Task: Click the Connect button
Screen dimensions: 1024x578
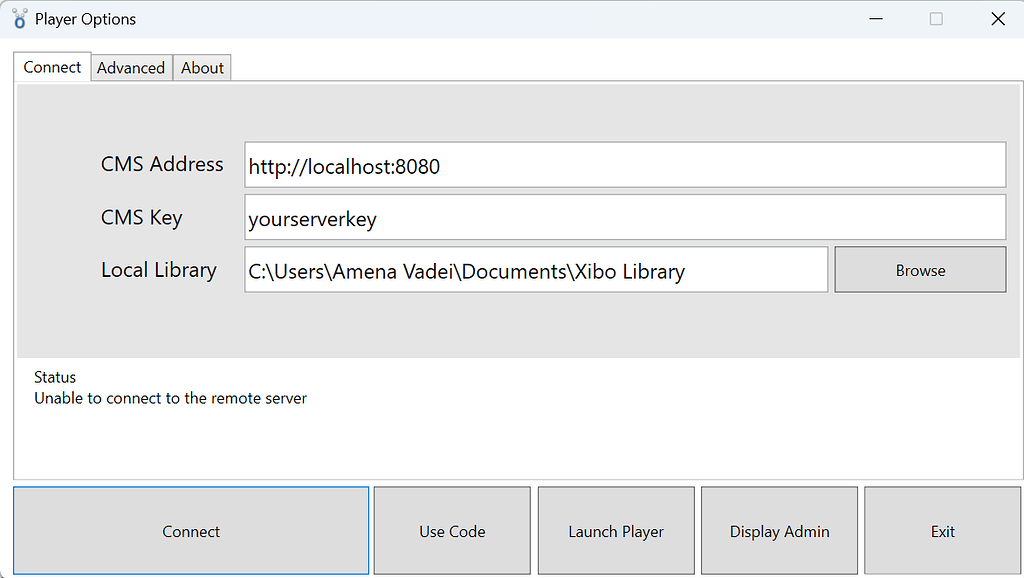Action: pos(190,530)
